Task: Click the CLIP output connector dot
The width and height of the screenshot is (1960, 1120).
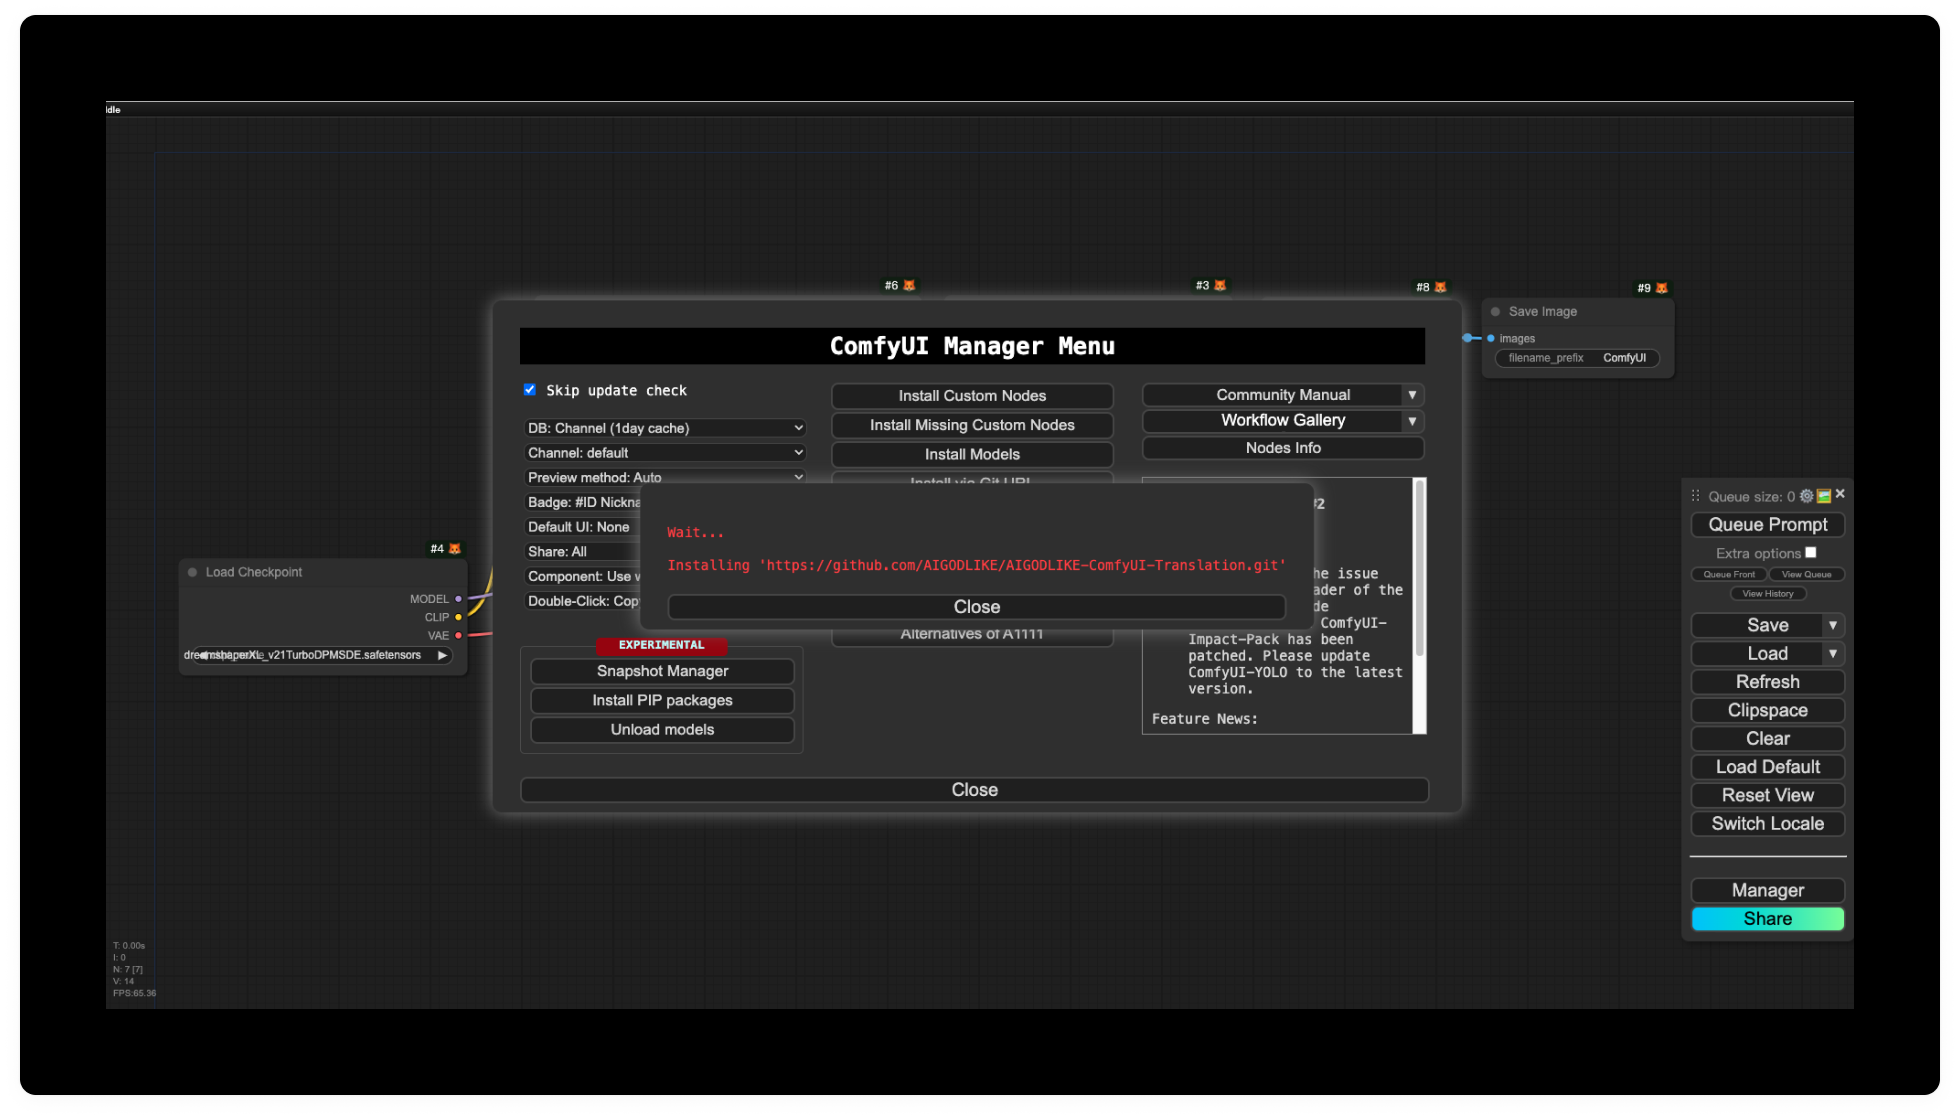Action: pyautogui.click(x=459, y=617)
